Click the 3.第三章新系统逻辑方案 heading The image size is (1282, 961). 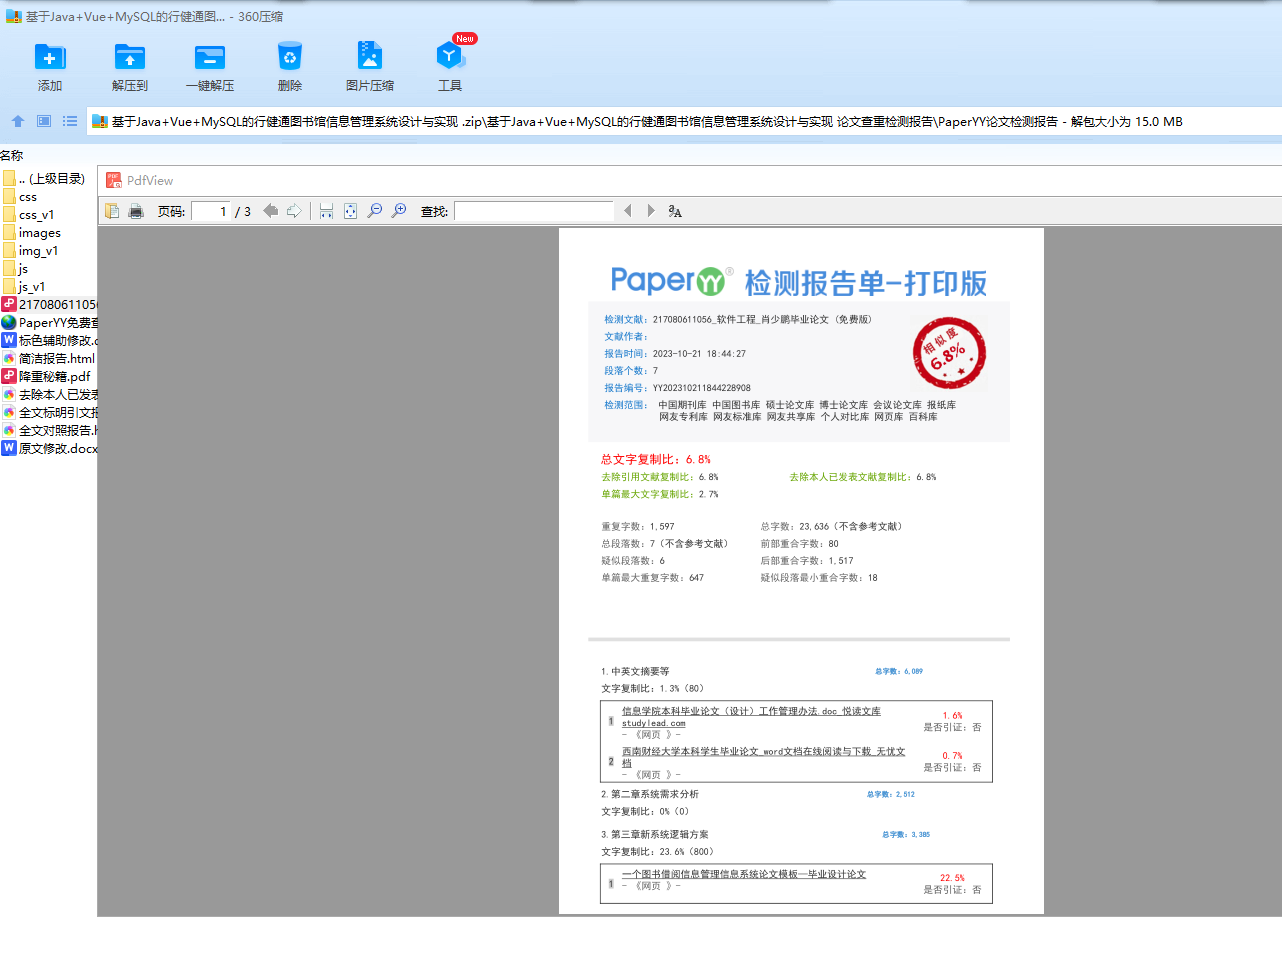(654, 835)
